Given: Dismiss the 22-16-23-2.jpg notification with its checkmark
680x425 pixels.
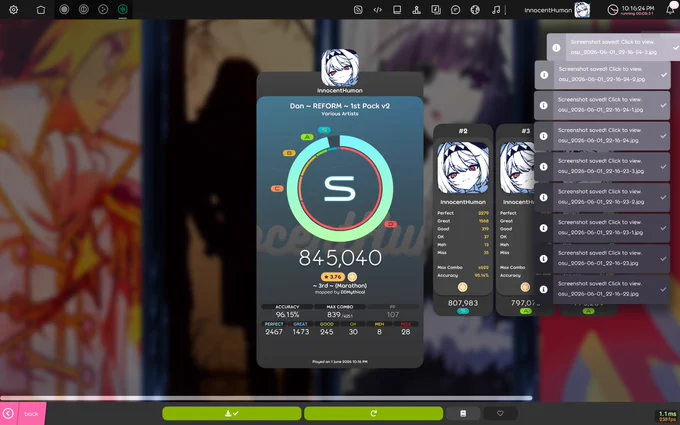Looking at the screenshot, I should click(x=664, y=197).
